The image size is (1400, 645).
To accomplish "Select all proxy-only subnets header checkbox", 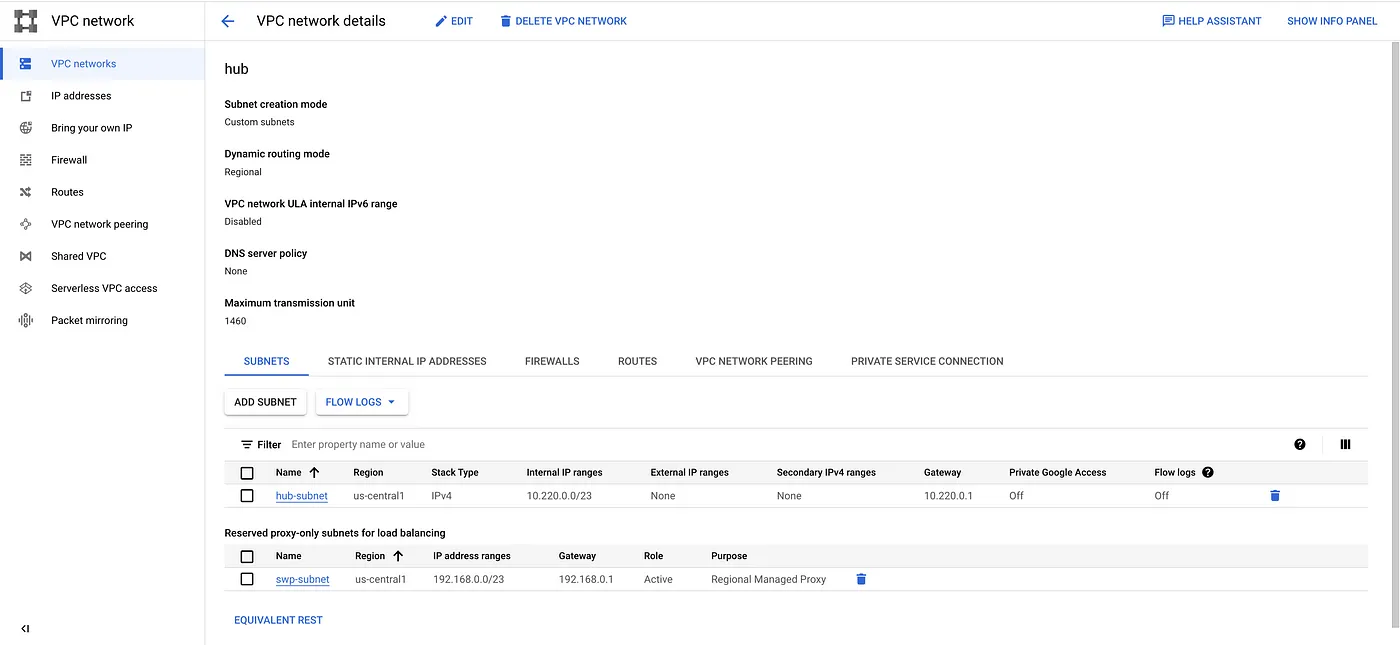I will coord(247,556).
